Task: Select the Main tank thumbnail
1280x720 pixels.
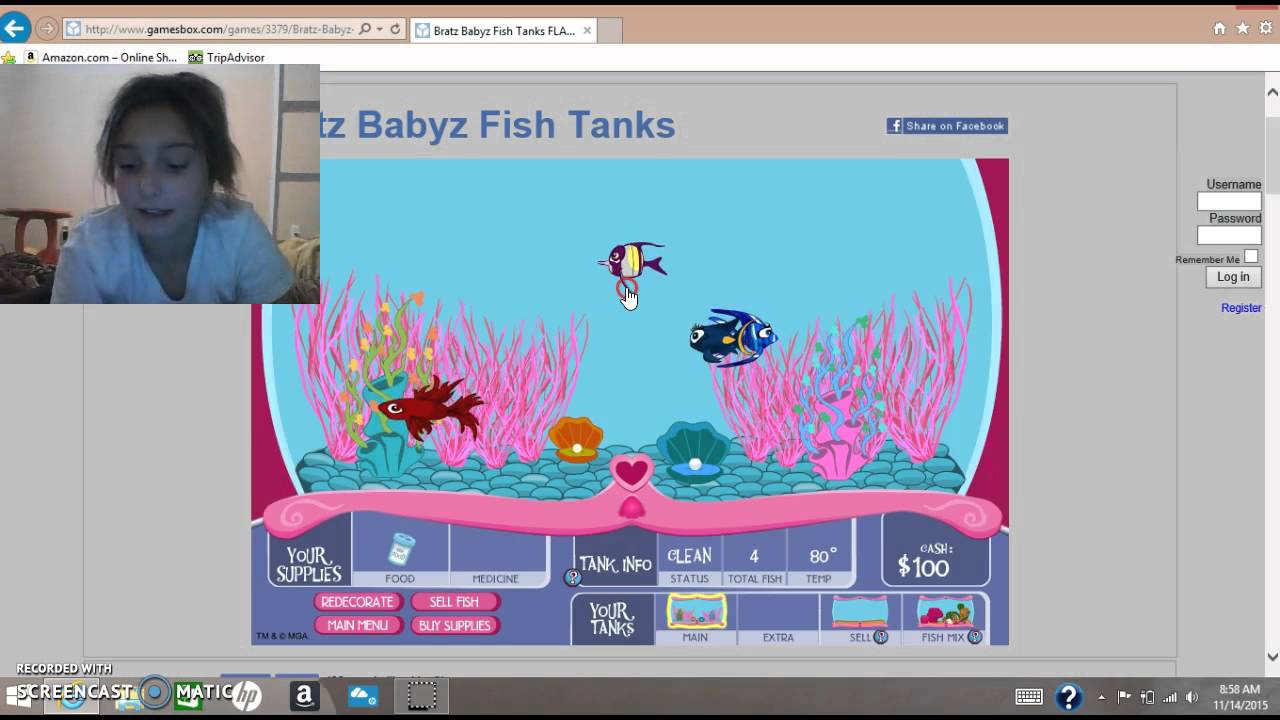Action: point(696,611)
